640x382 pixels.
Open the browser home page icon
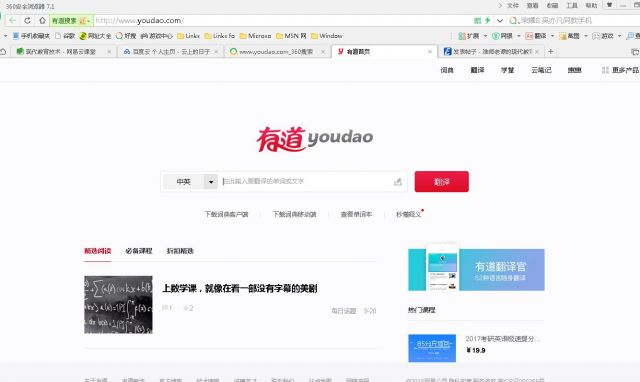[x=42, y=20]
